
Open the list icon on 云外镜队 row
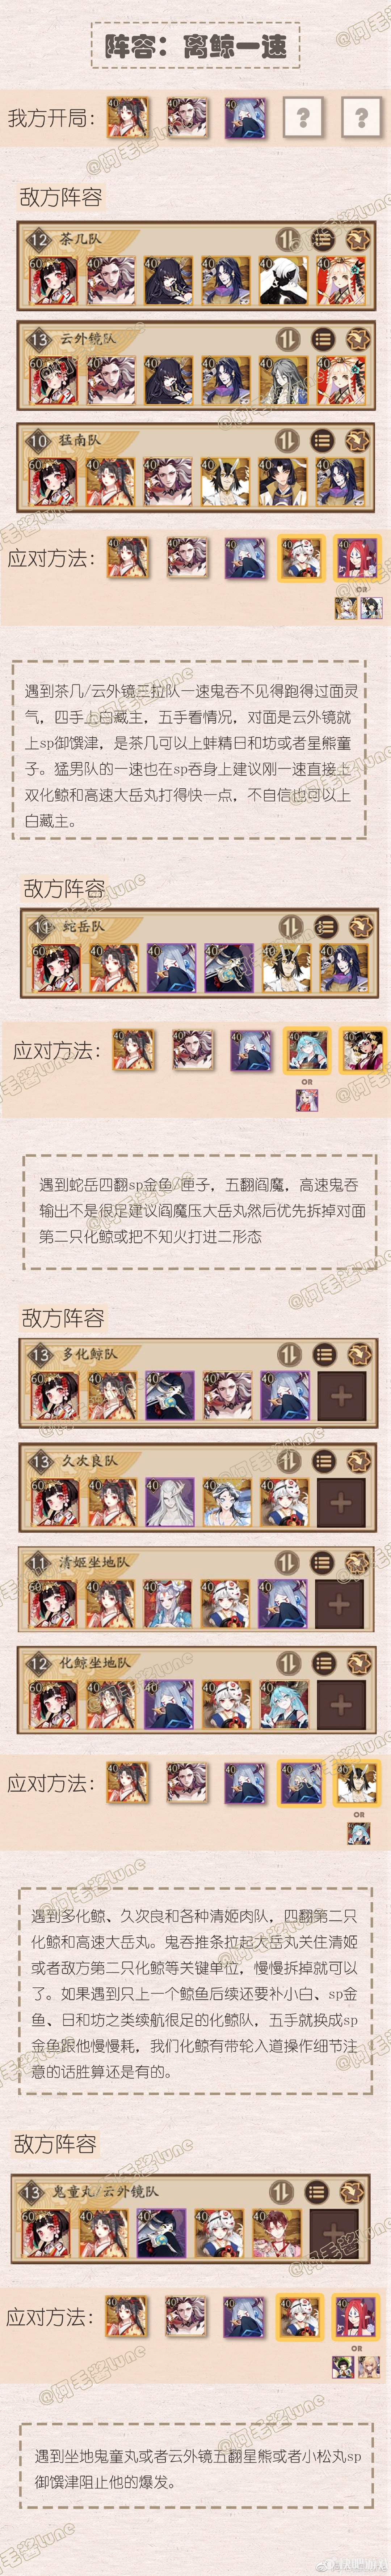point(322,339)
